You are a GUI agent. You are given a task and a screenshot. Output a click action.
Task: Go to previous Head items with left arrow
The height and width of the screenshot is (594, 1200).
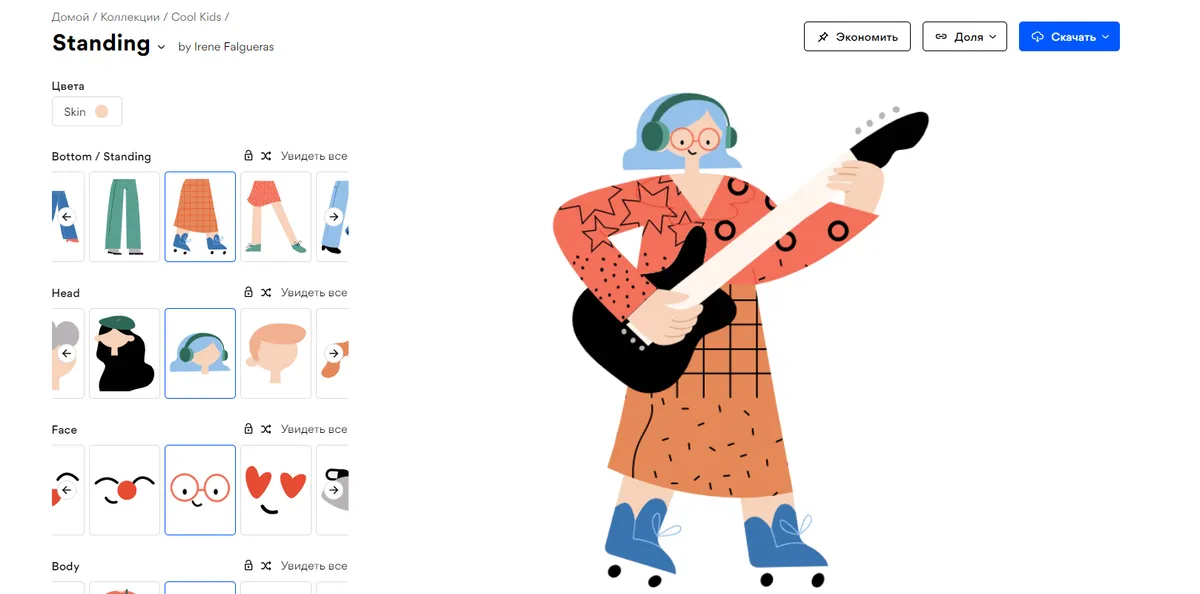pos(67,353)
